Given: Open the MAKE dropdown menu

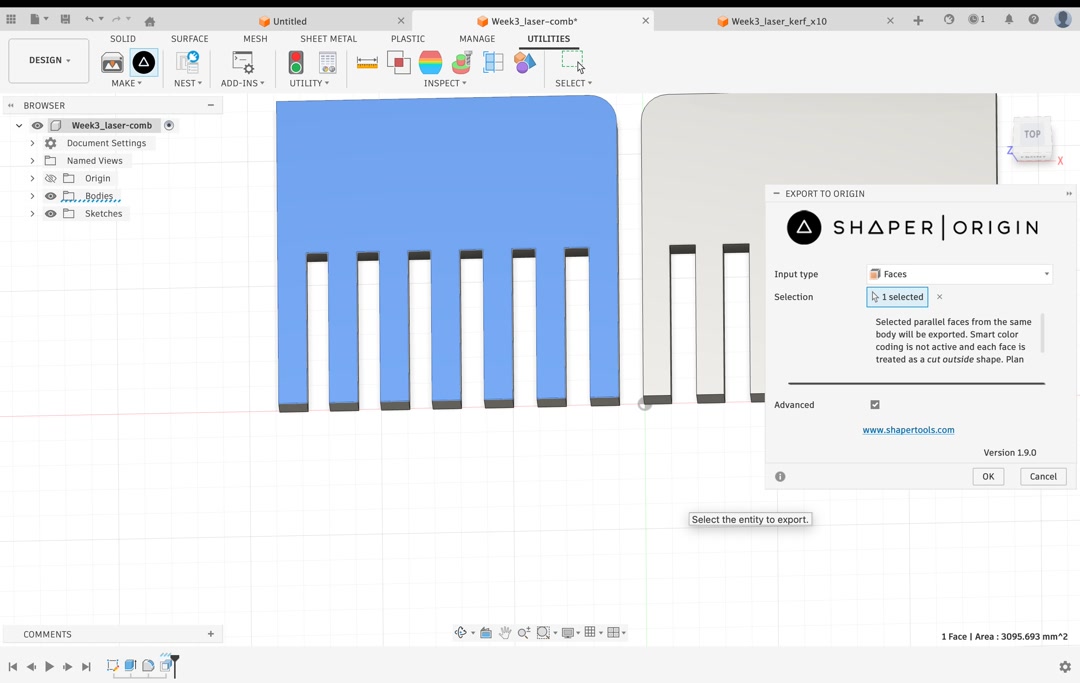Looking at the screenshot, I should pyautogui.click(x=127, y=83).
